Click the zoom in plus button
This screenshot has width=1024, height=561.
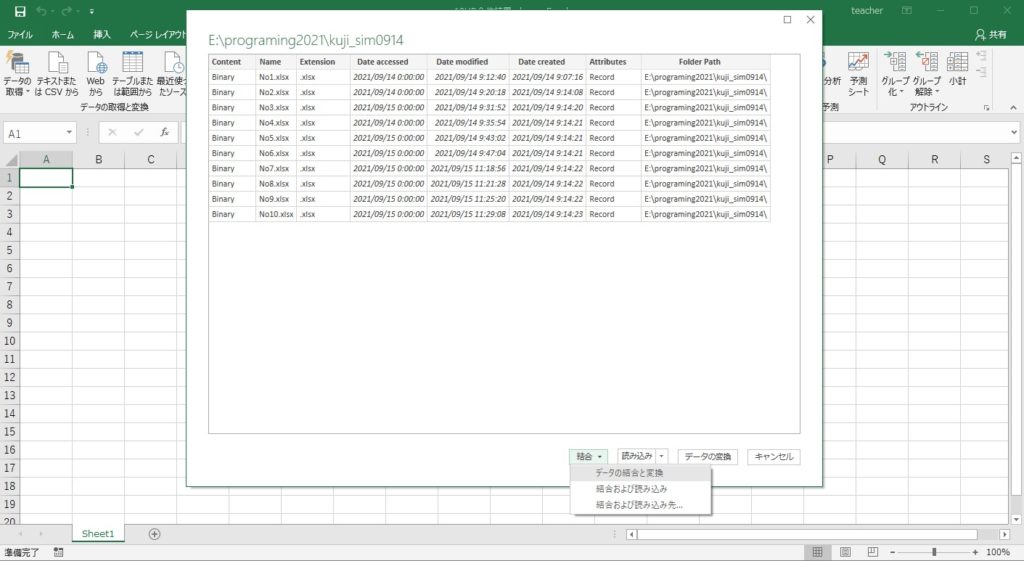click(976, 553)
